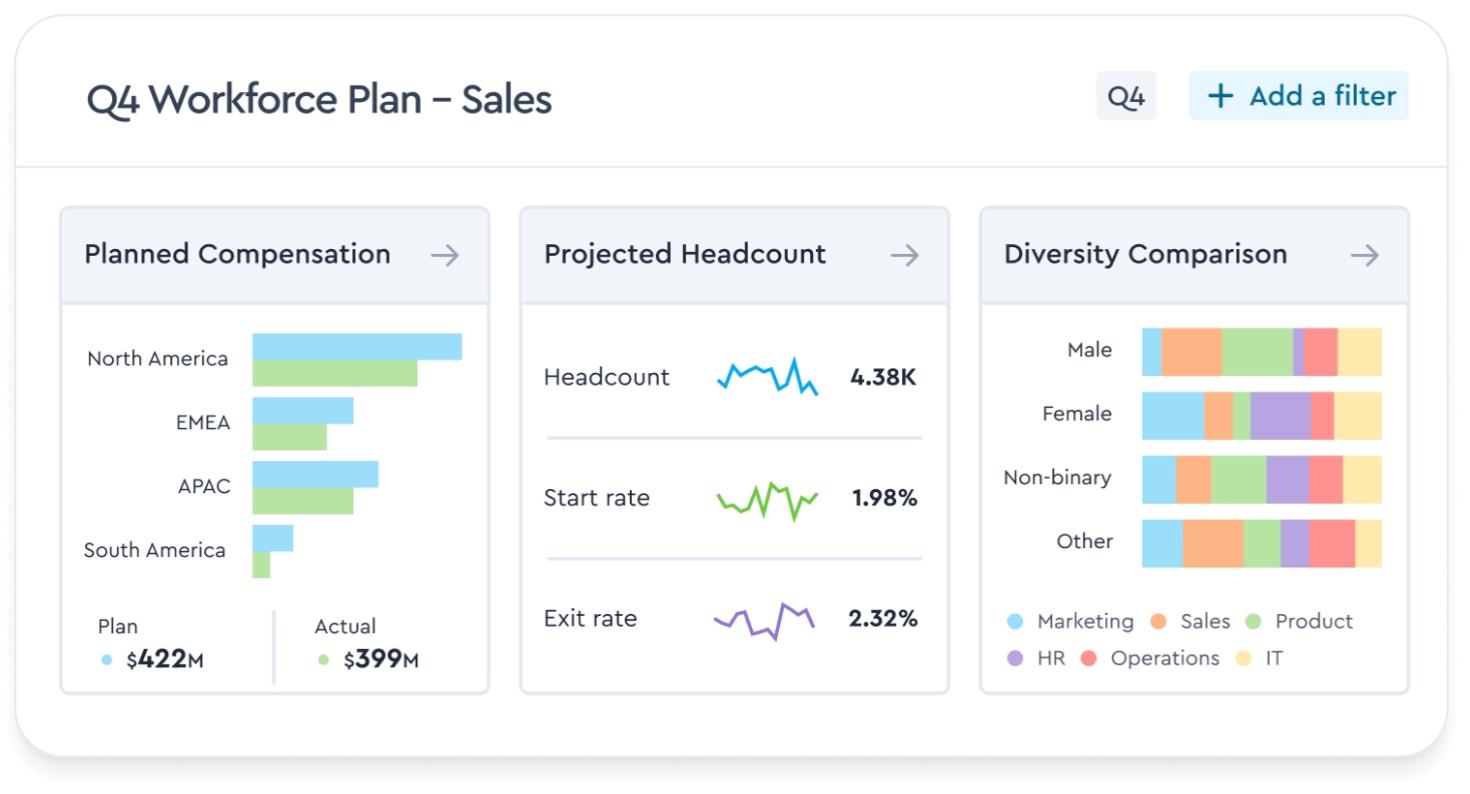Click the Exit rate sparkline chart
Viewport: 1470px width, 794px height.
tap(767, 620)
